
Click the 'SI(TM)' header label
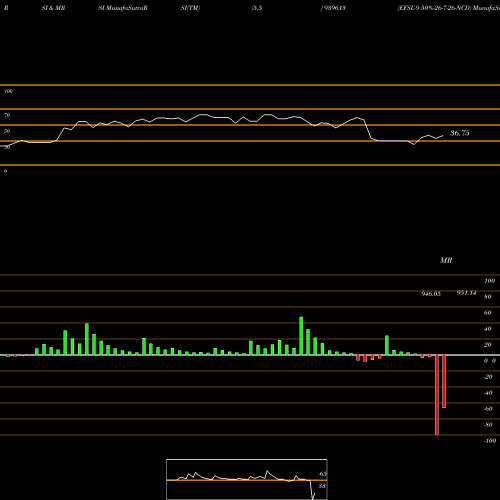190,8
